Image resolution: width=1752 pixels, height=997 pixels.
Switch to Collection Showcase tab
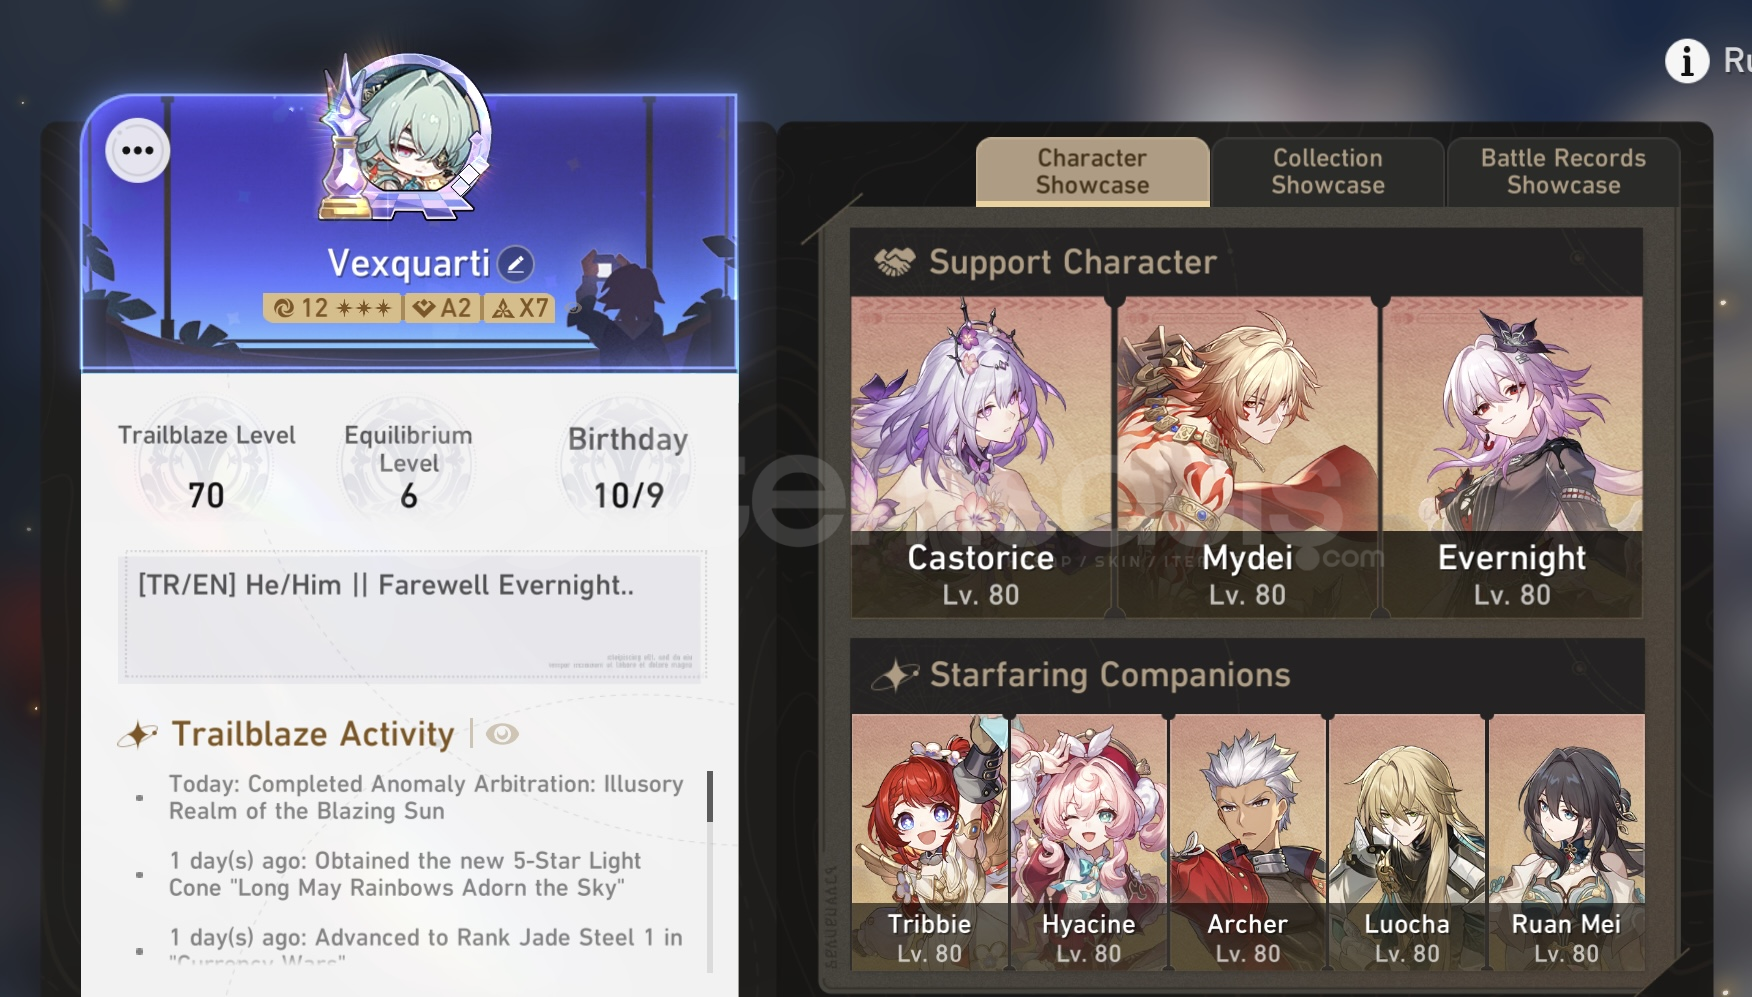click(x=1327, y=172)
